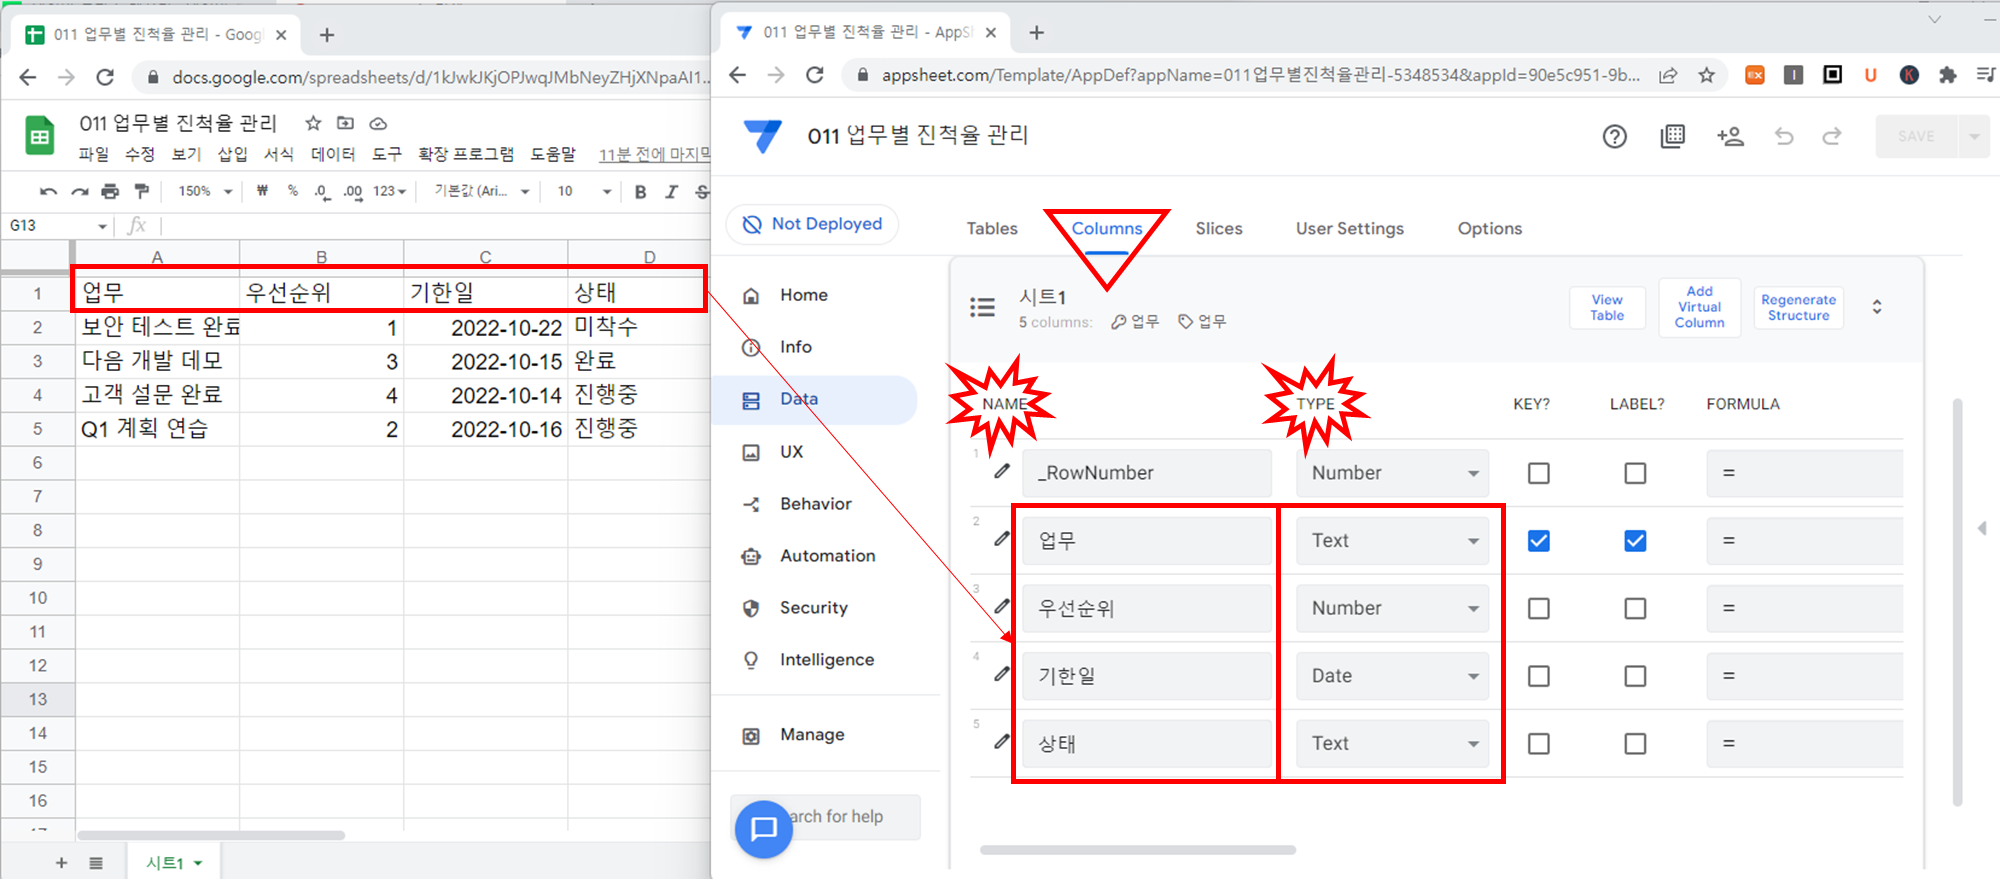Viewport: 2000px width, 879px height.
Task: Click the Not Deployed status button
Action: click(x=812, y=224)
